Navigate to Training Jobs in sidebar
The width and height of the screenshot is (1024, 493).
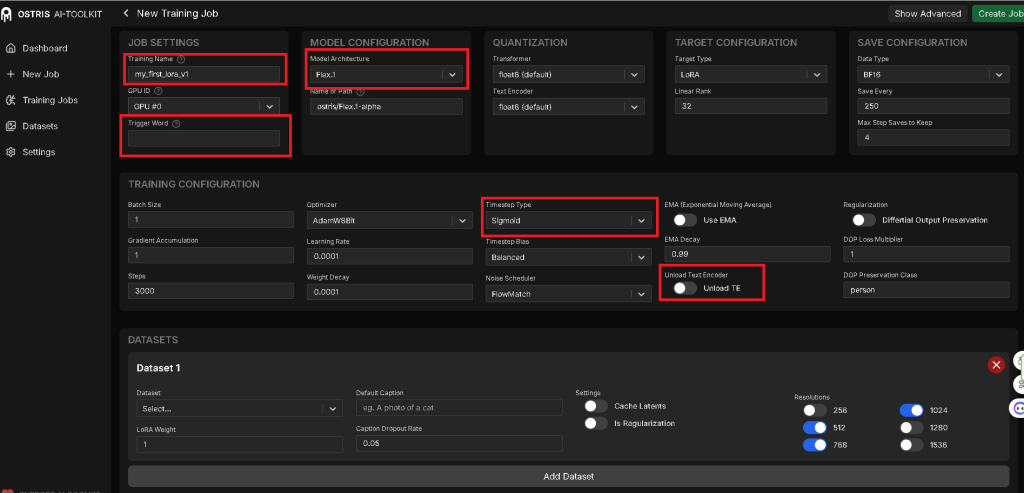tap(50, 100)
